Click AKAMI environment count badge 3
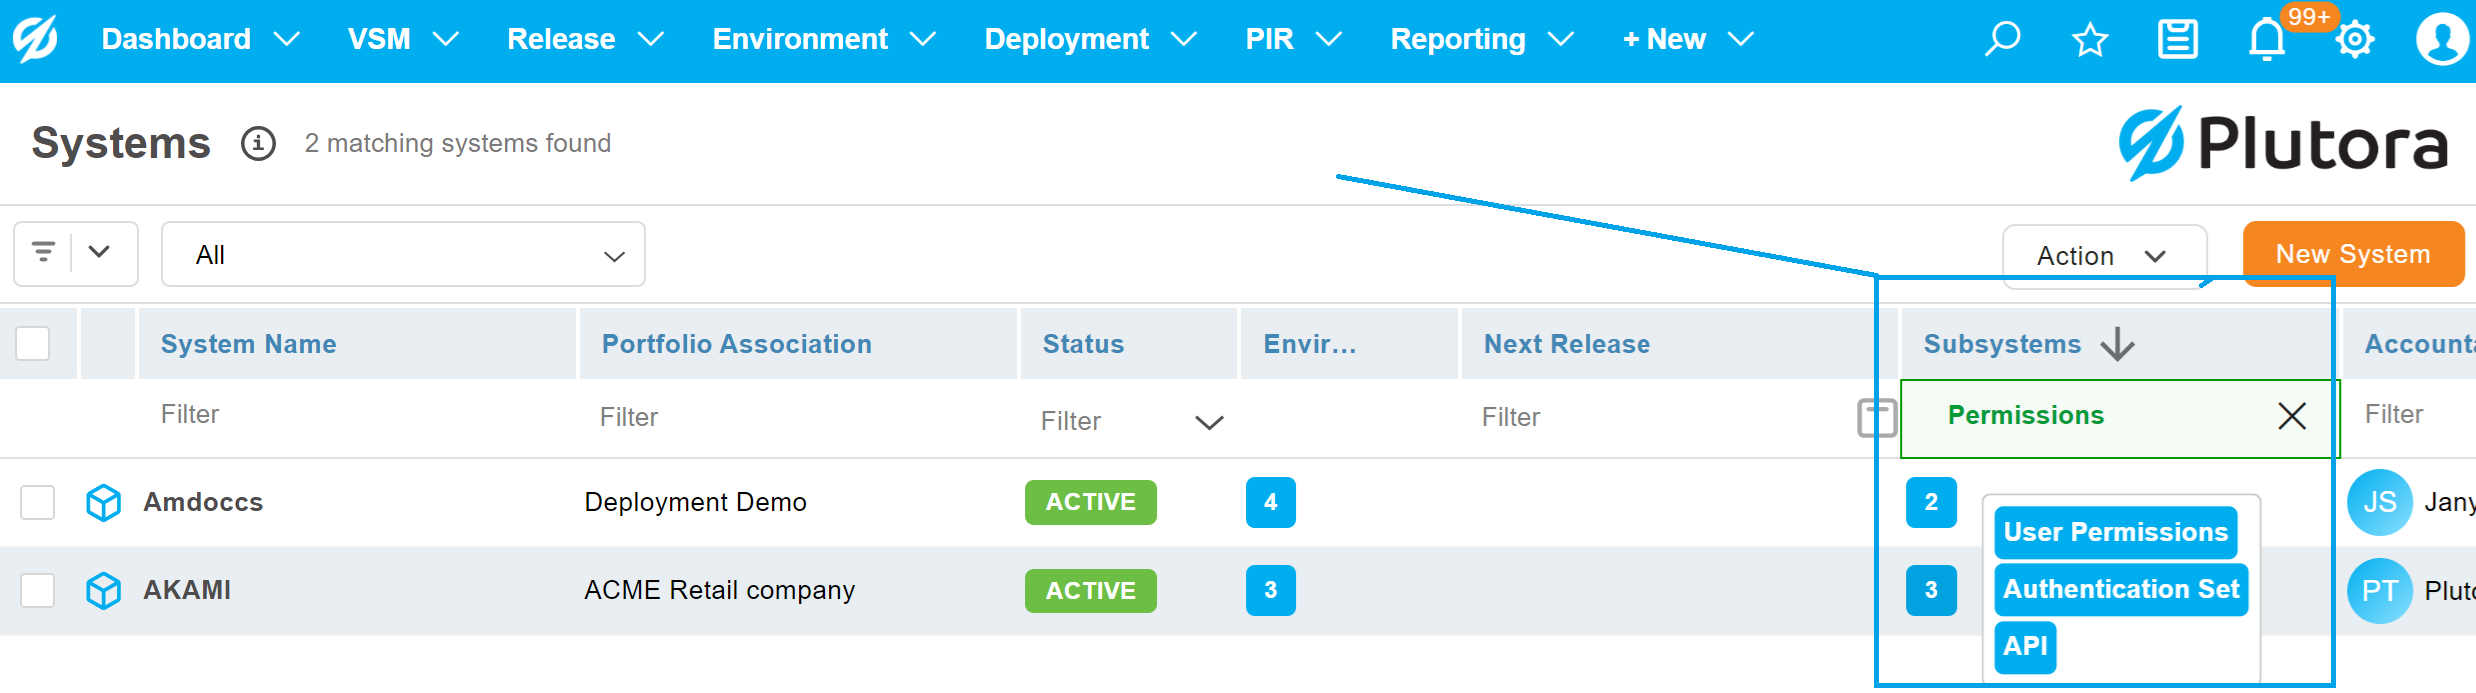The width and height of the screenshot is (2476, 693). coord(1270,590)
